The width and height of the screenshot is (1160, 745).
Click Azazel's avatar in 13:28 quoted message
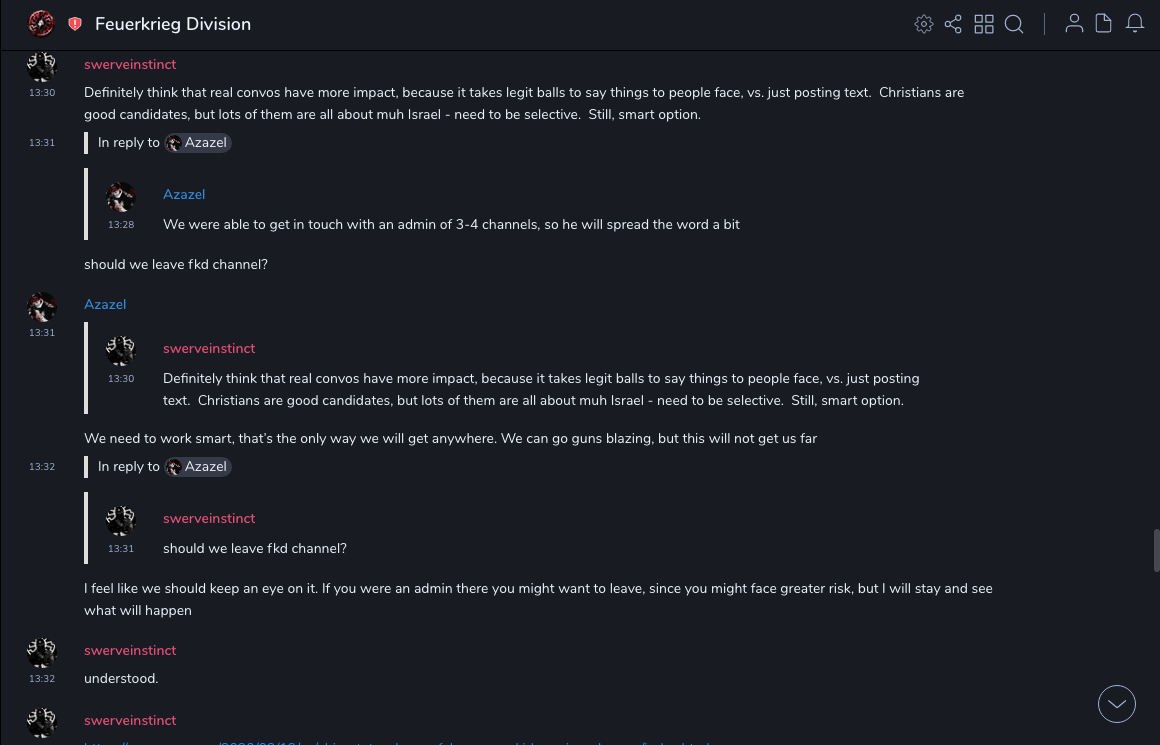click(121, 197)
